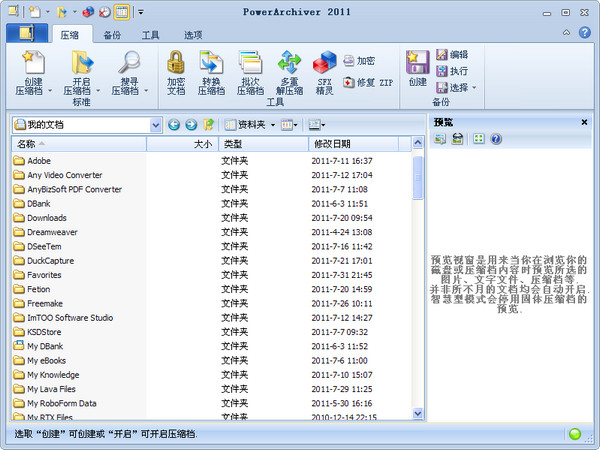600x450 pixels.
Task: Expand the 搜寻压缩档 dropdown arrow
Action: 146,91
